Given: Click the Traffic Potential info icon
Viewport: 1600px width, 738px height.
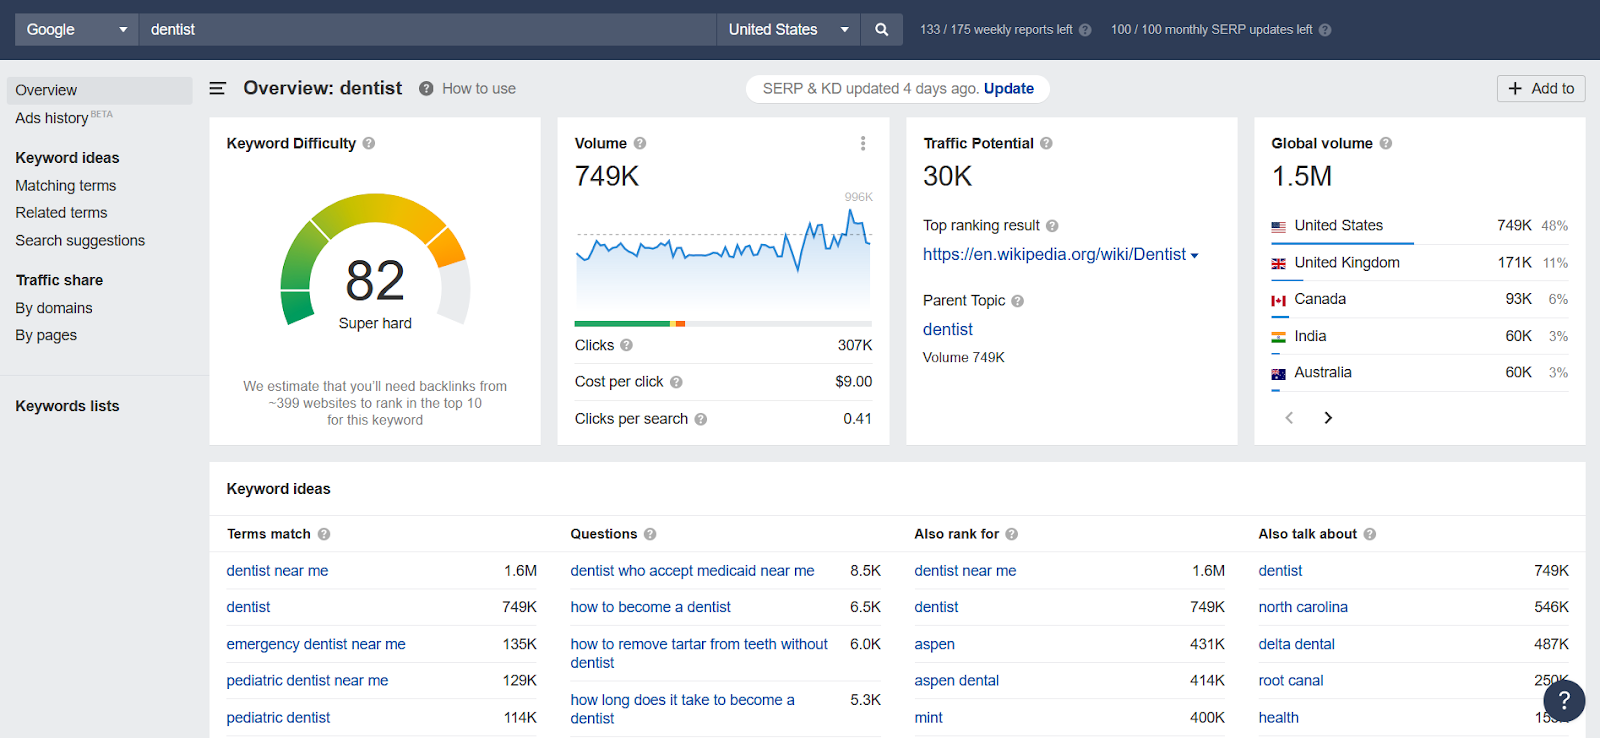Looking at the screenshot, I should pos(1046,143).
